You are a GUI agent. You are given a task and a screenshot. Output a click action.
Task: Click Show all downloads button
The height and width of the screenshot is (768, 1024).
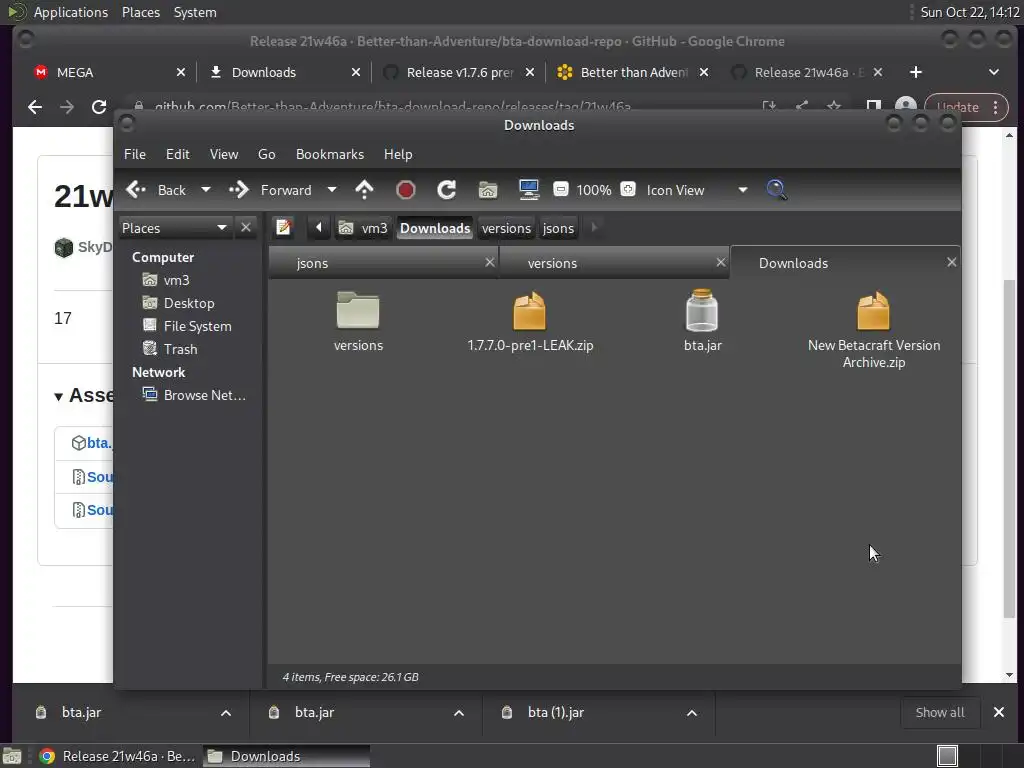(x=940, y=712)
